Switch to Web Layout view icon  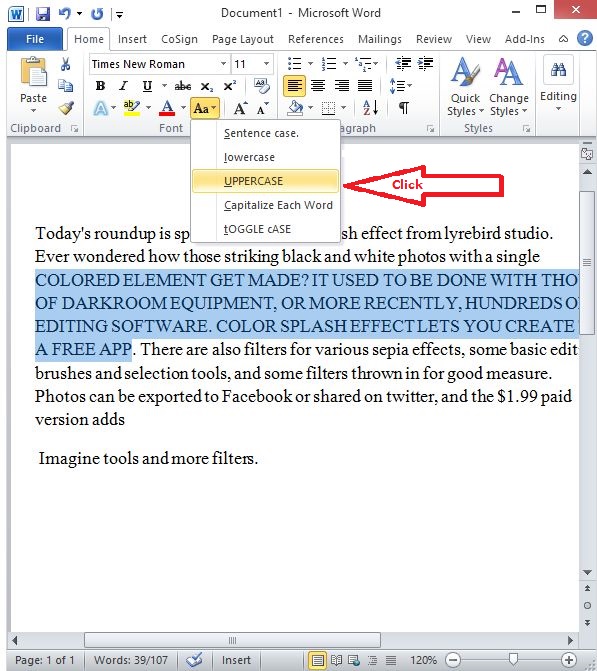coord(354,660)
